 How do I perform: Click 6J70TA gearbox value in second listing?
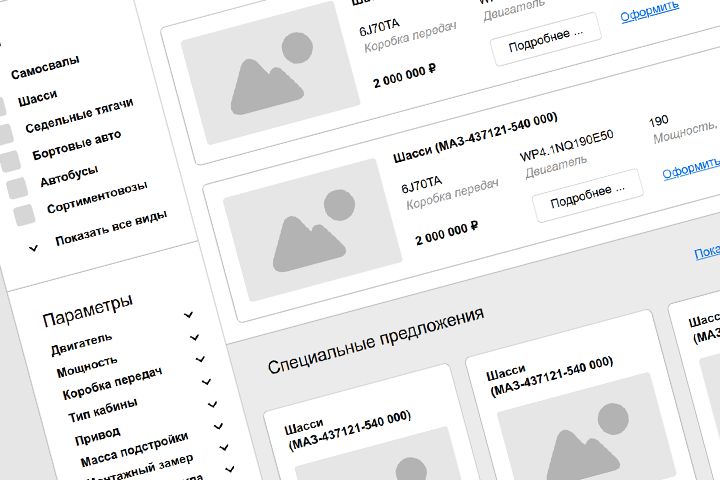[421, 184]
